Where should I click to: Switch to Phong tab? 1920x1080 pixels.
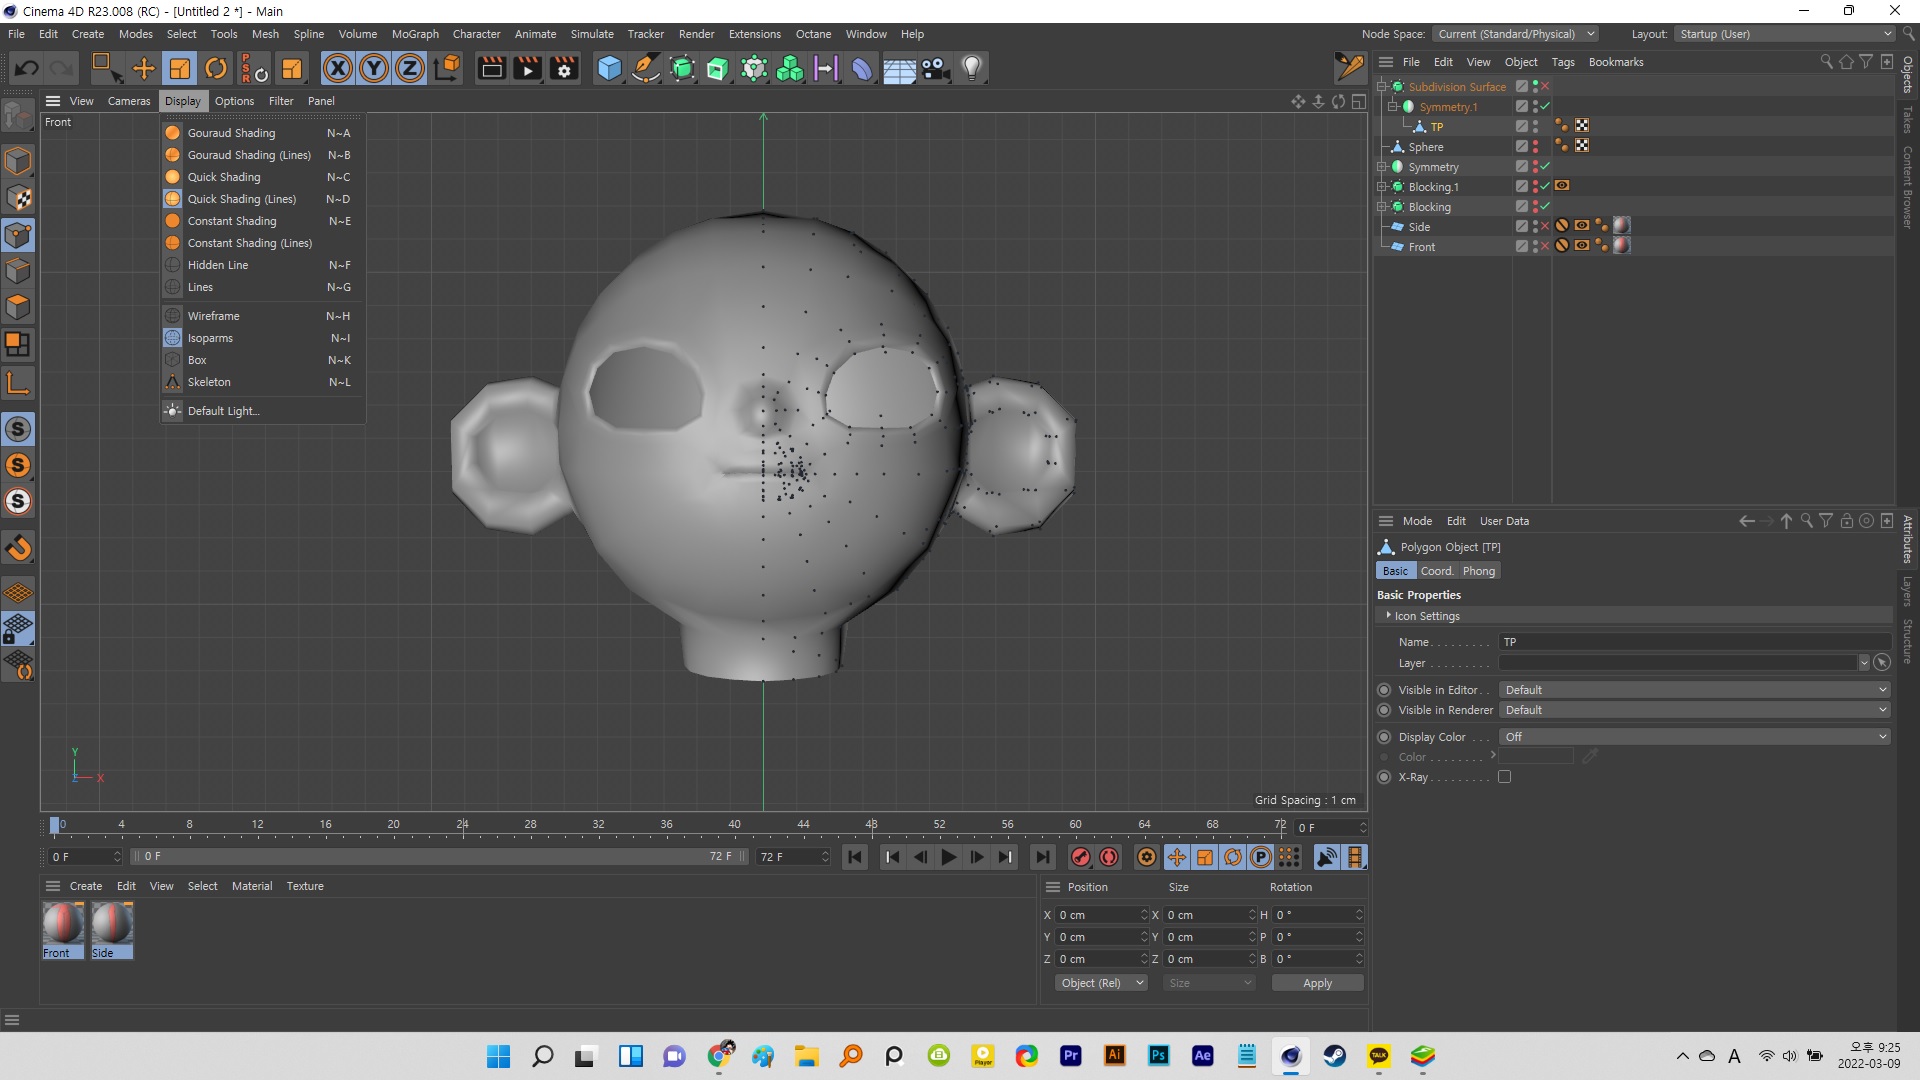pos(1479,571)
